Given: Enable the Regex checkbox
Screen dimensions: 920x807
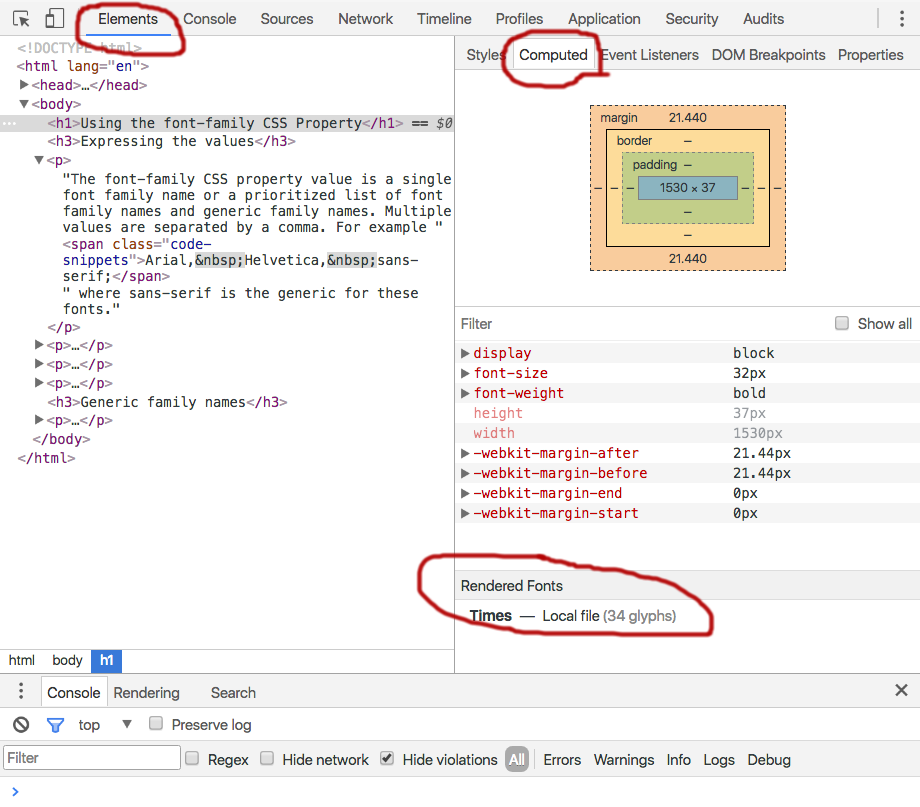Looking at the screenshot, I should click(192, 758).
